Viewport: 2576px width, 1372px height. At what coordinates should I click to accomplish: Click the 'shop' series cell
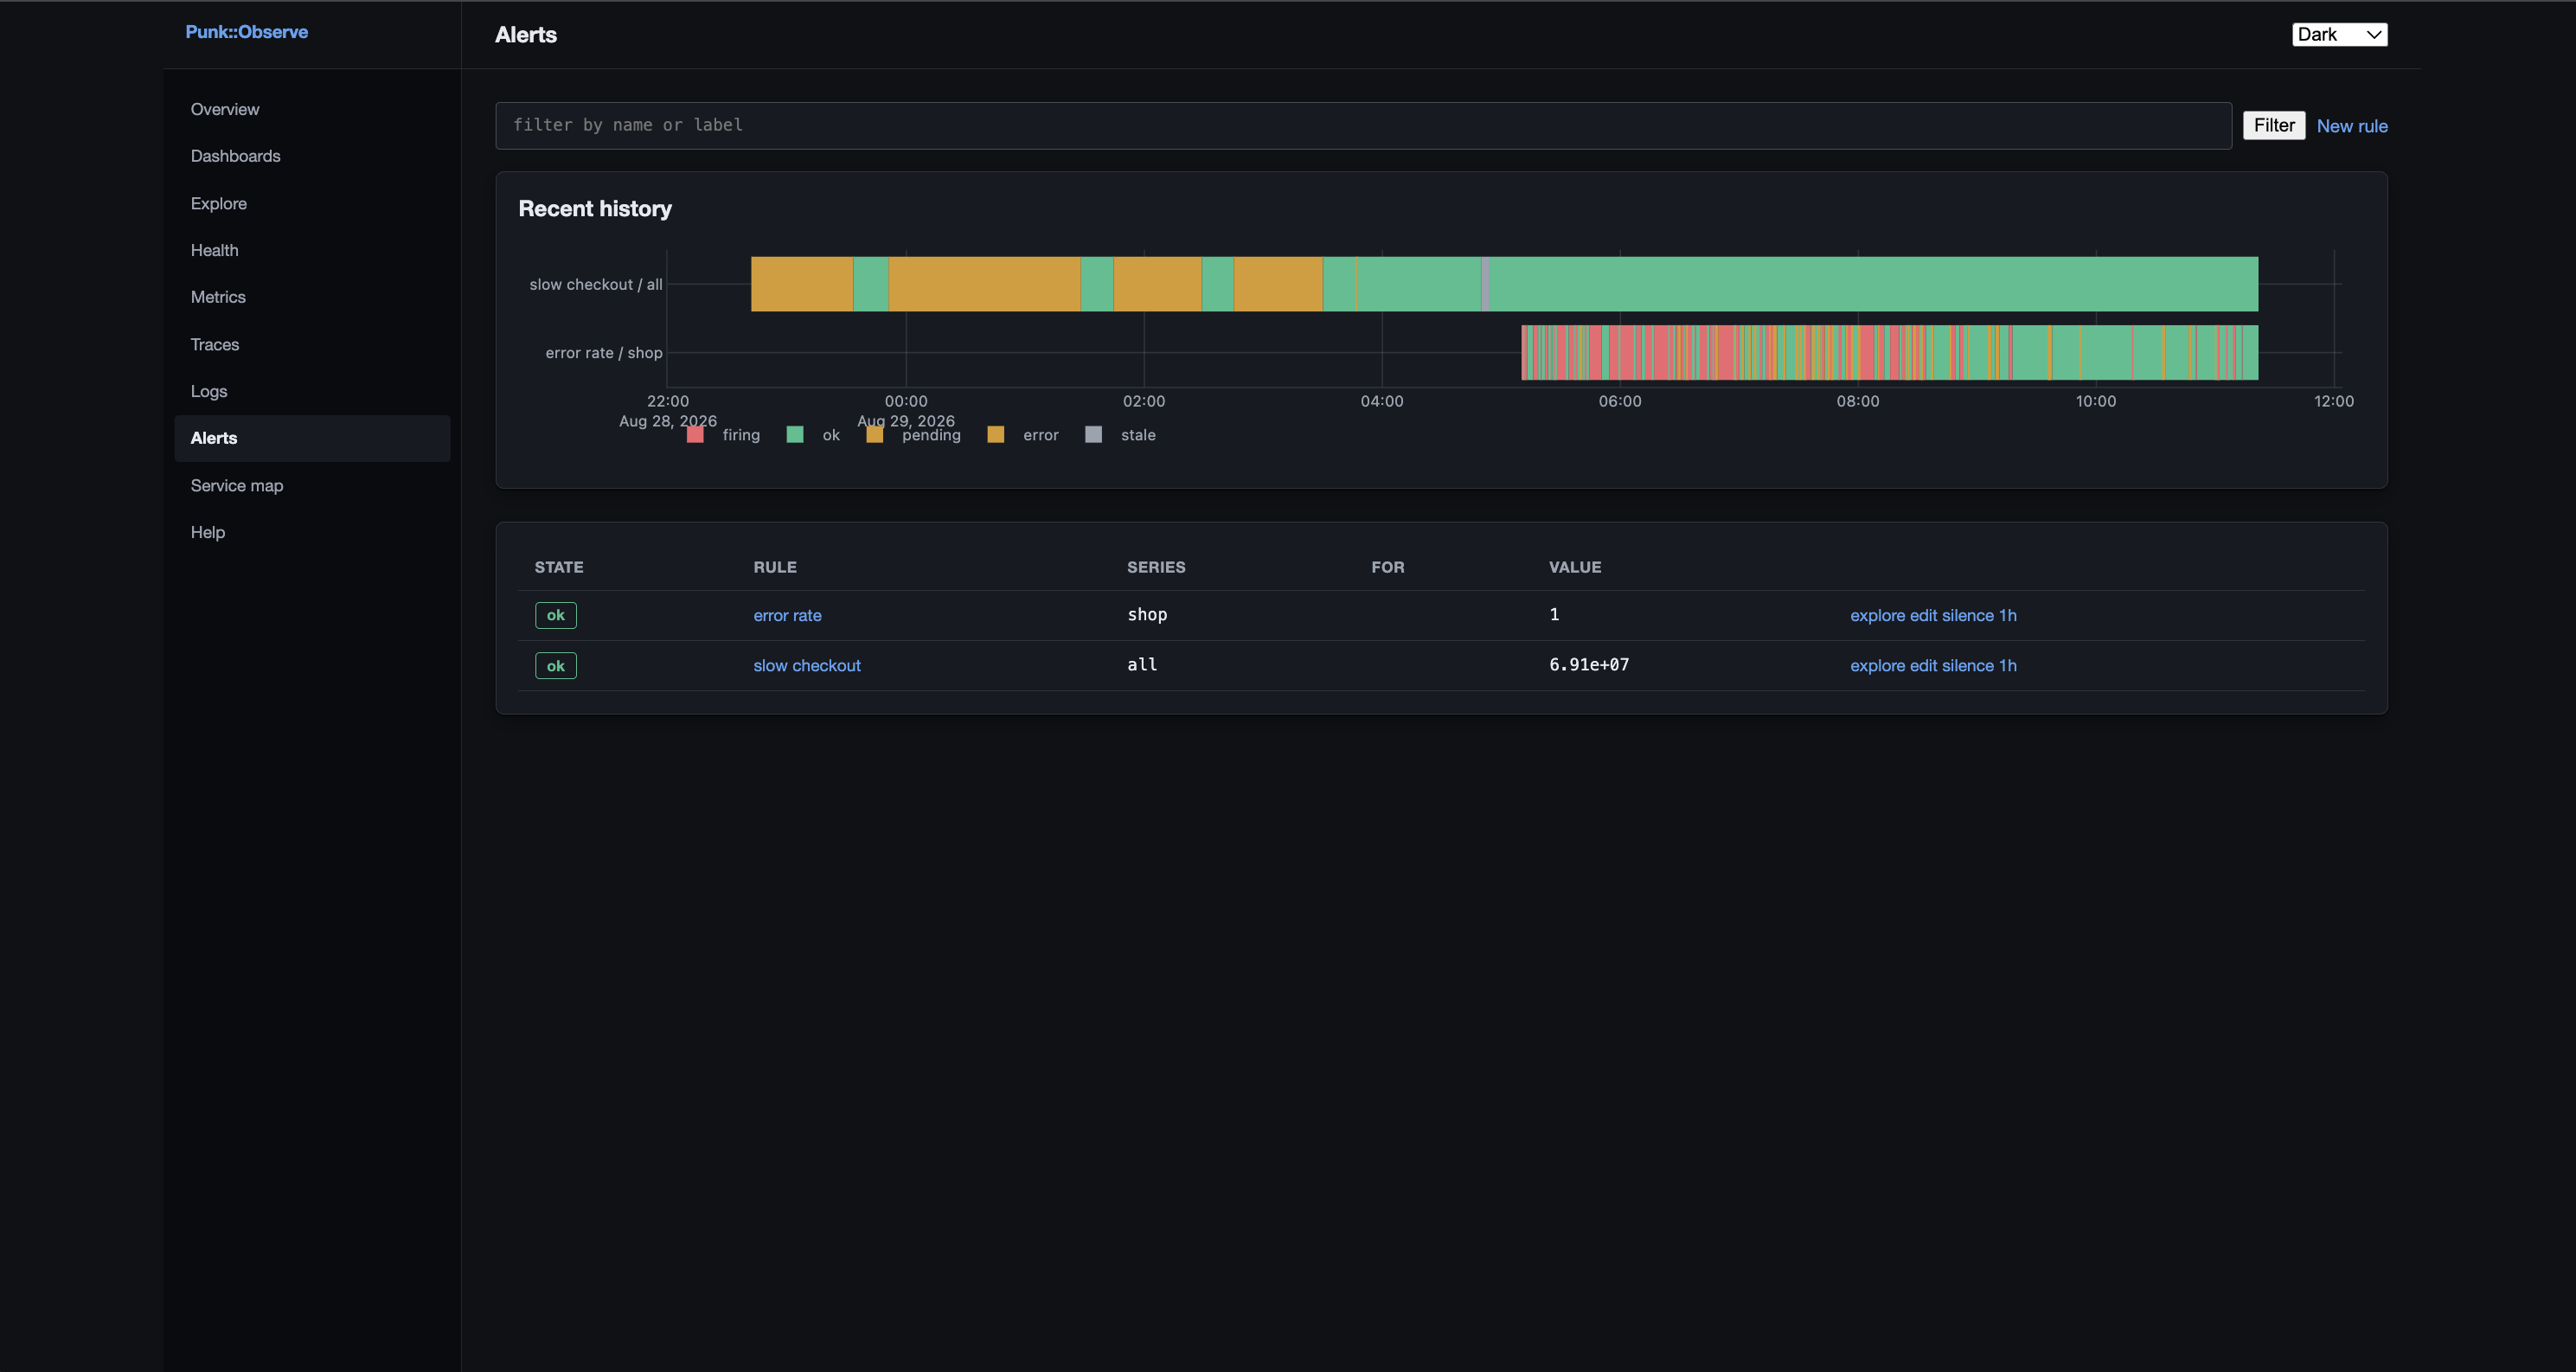click(1147, 614)
